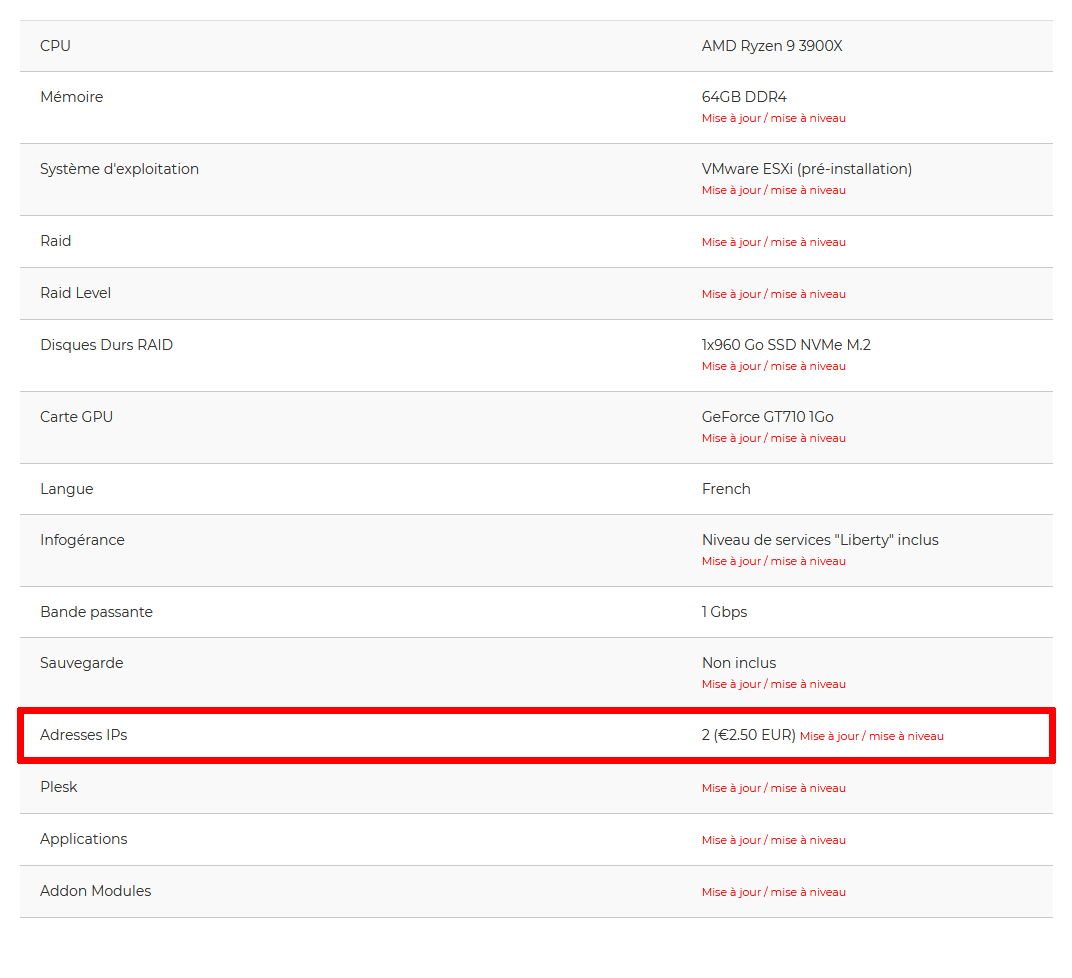The image size is (1072, 978).
Task: Open upgrade link under VMware ESXi operating system
Action: [x=773, y=190]
